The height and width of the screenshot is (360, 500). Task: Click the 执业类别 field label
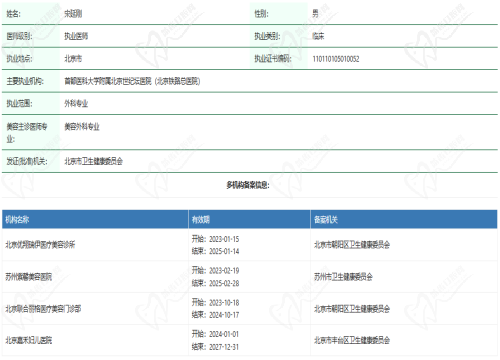pyautogui.click(x=267, y=36)
